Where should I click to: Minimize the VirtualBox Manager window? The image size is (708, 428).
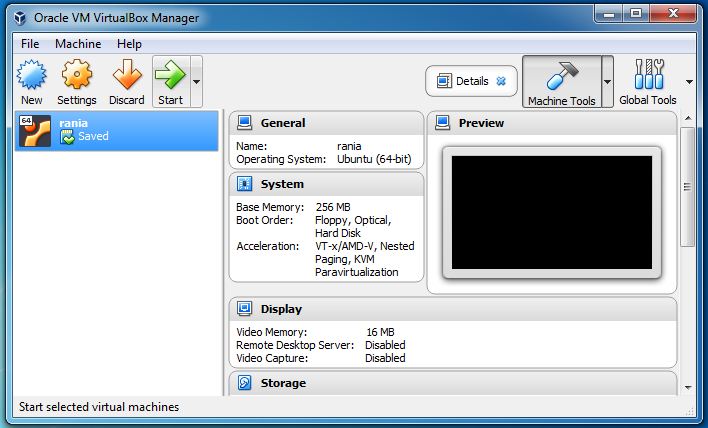[x=608, y=14]
